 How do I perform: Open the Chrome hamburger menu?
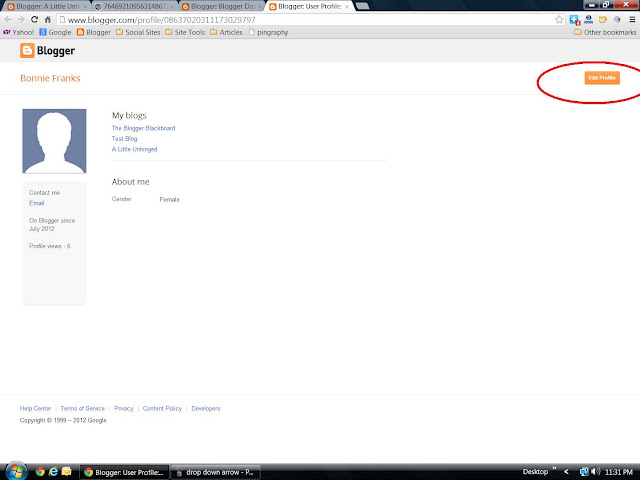632,20
